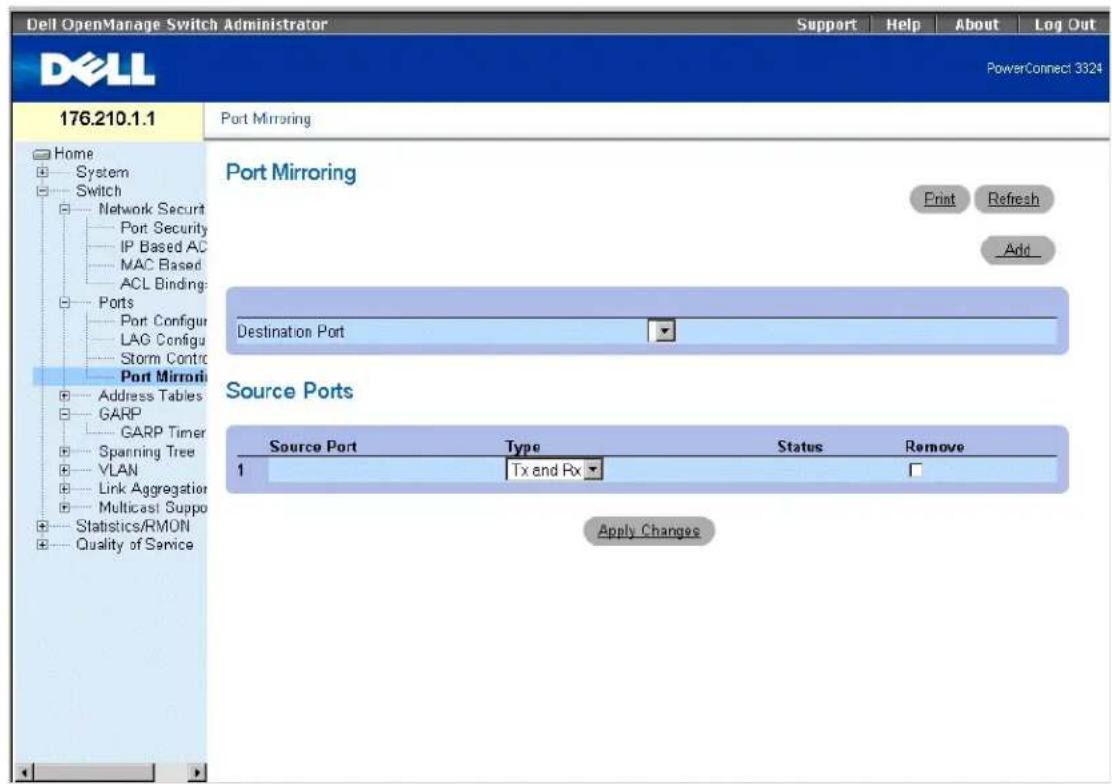Expand the Quality of Service node
1112x784 pixels.
[x=43, y=545]
